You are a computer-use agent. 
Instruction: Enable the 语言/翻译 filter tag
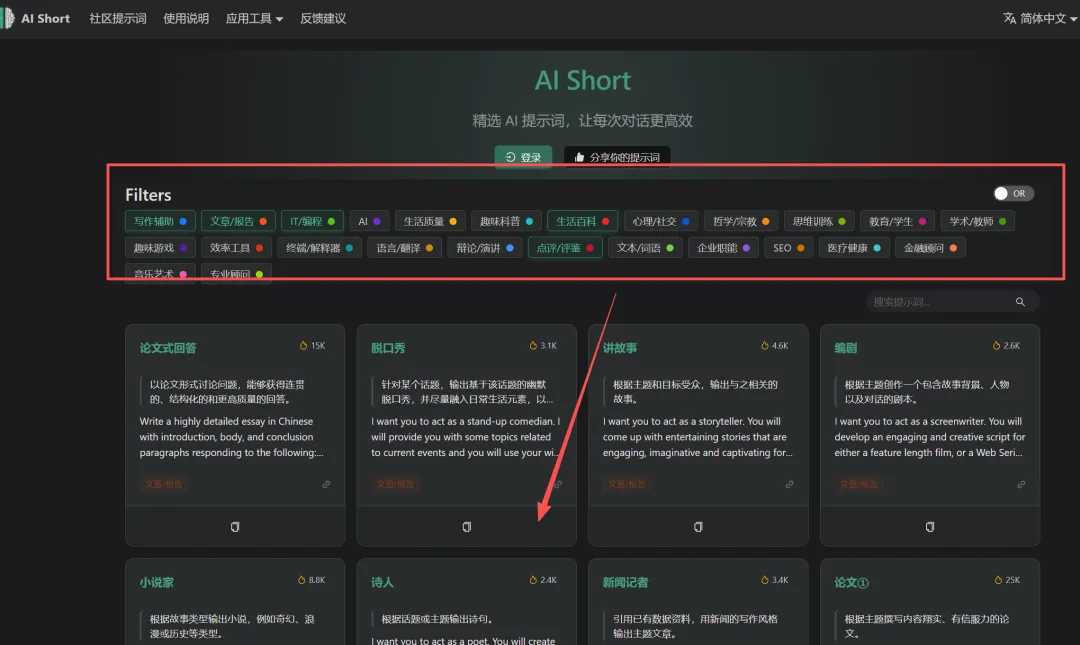[404, 247]
